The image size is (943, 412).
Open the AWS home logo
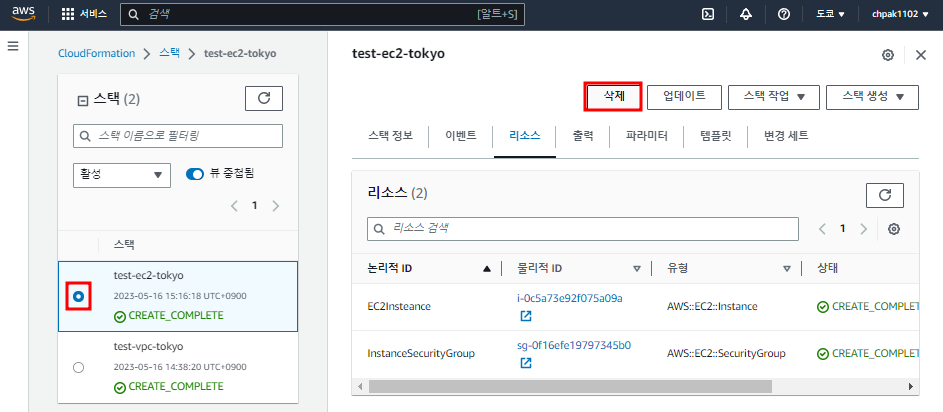24,14
